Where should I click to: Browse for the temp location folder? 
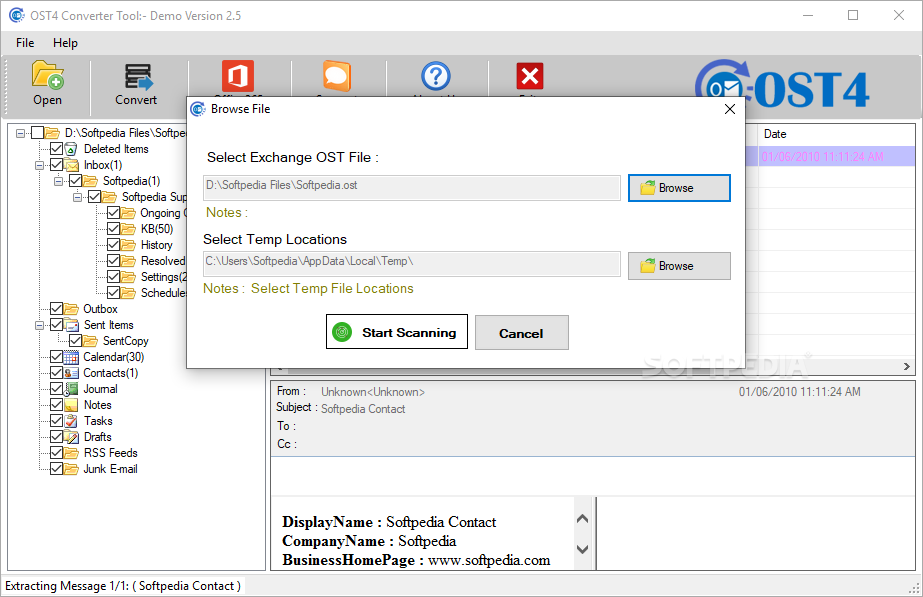click(679, 266)
